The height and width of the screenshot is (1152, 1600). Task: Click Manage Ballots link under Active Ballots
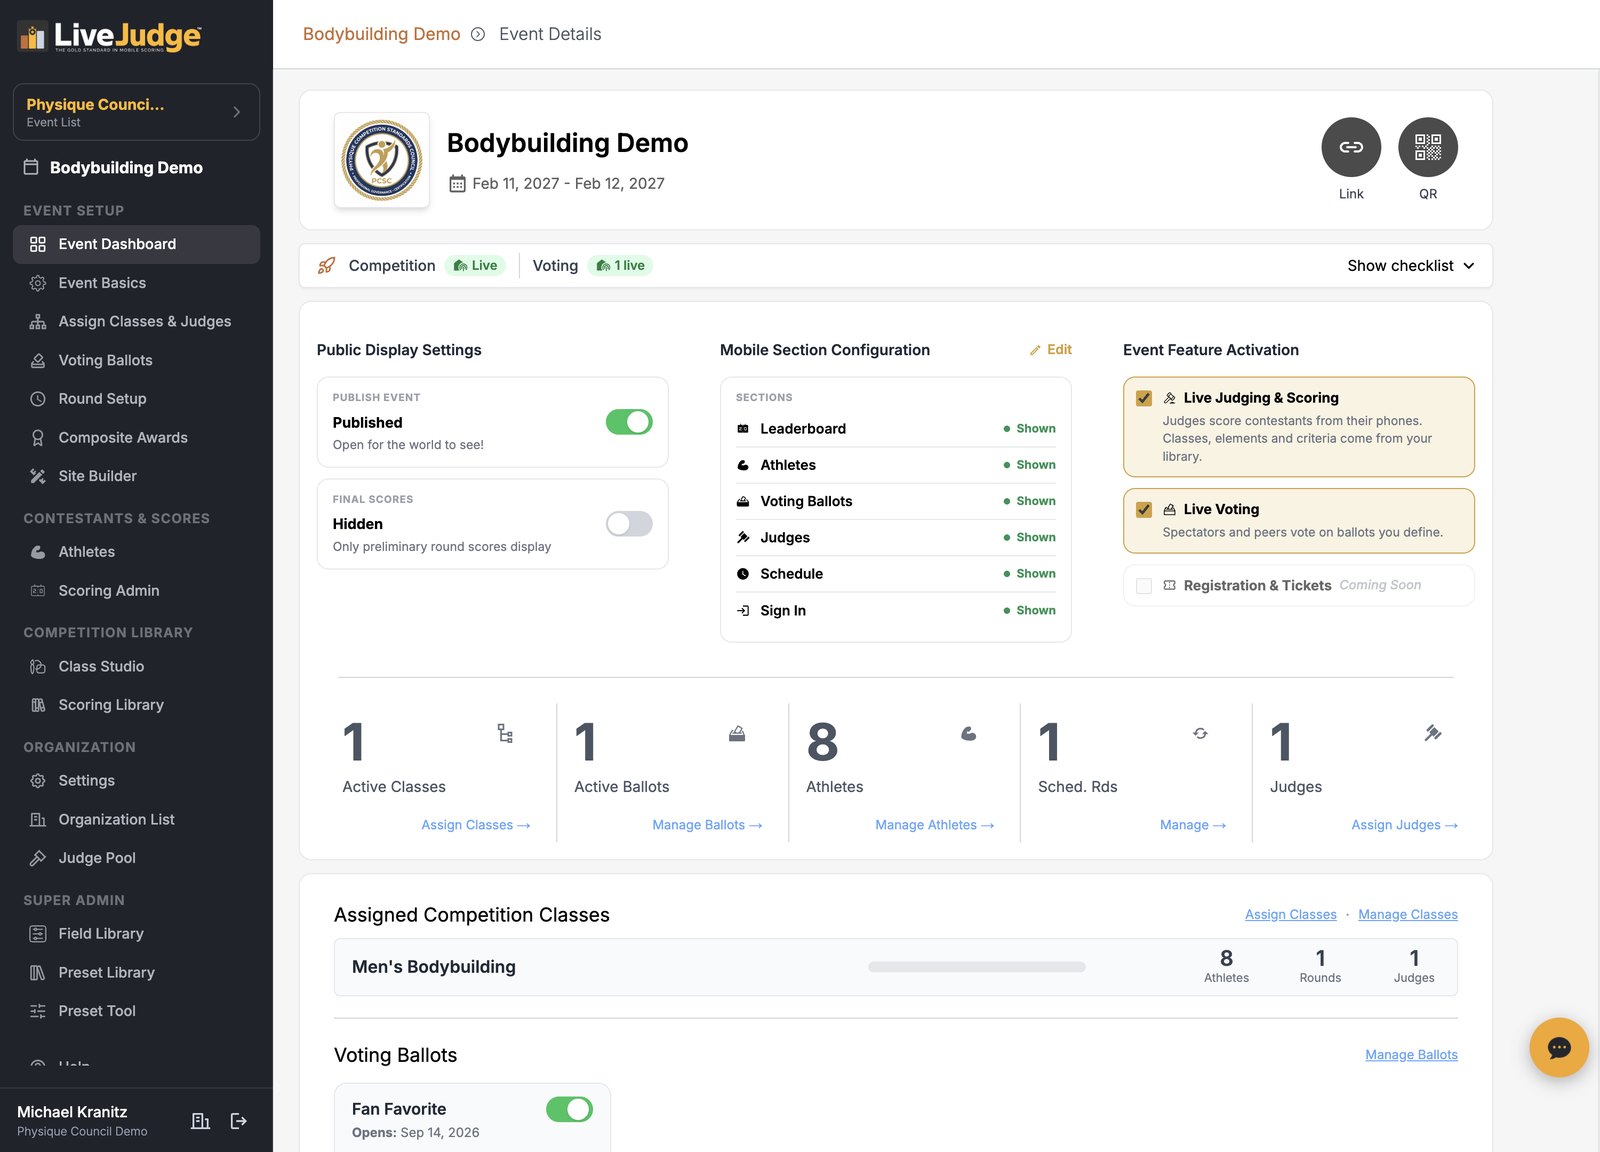click(707, 825)
